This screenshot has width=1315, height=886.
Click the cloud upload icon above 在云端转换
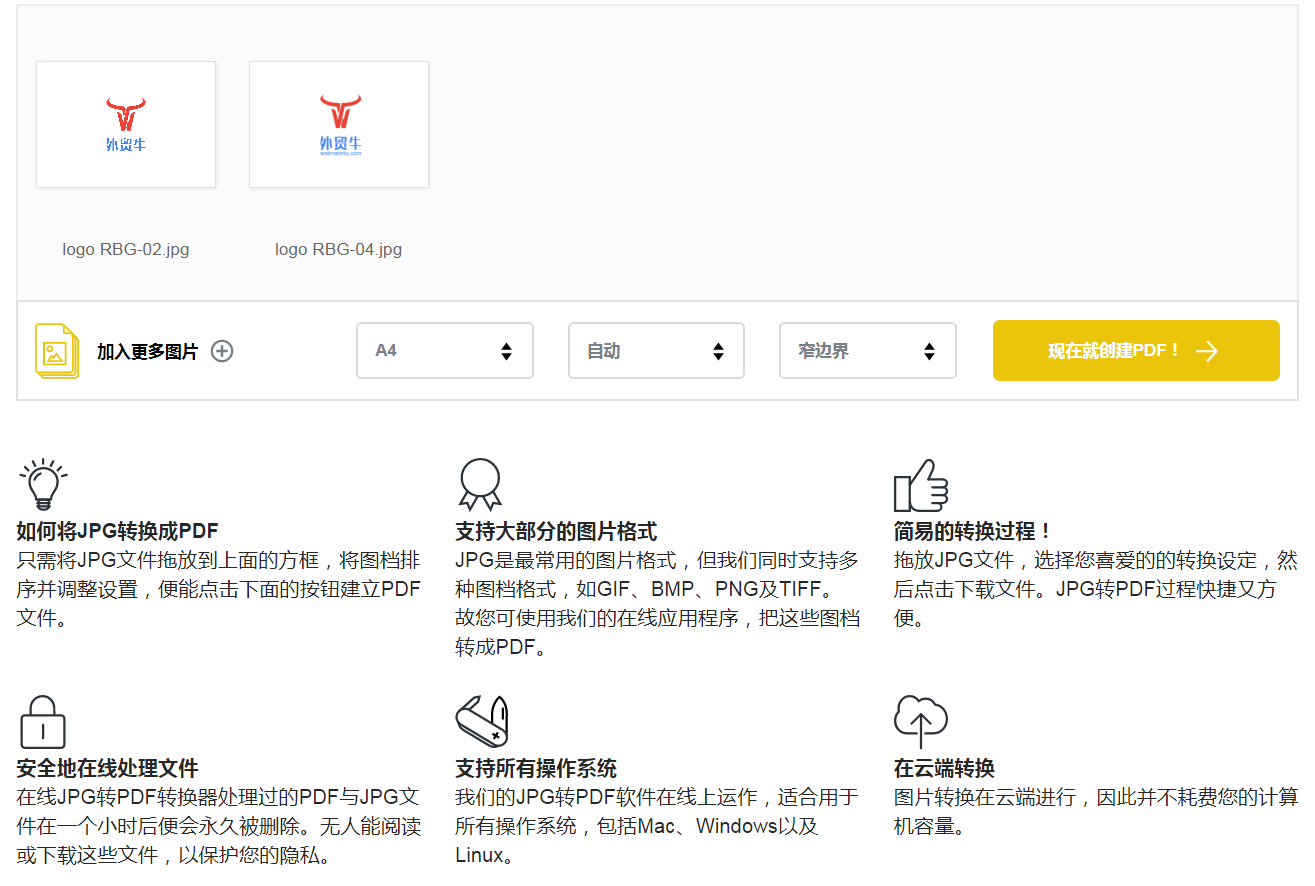920,722
